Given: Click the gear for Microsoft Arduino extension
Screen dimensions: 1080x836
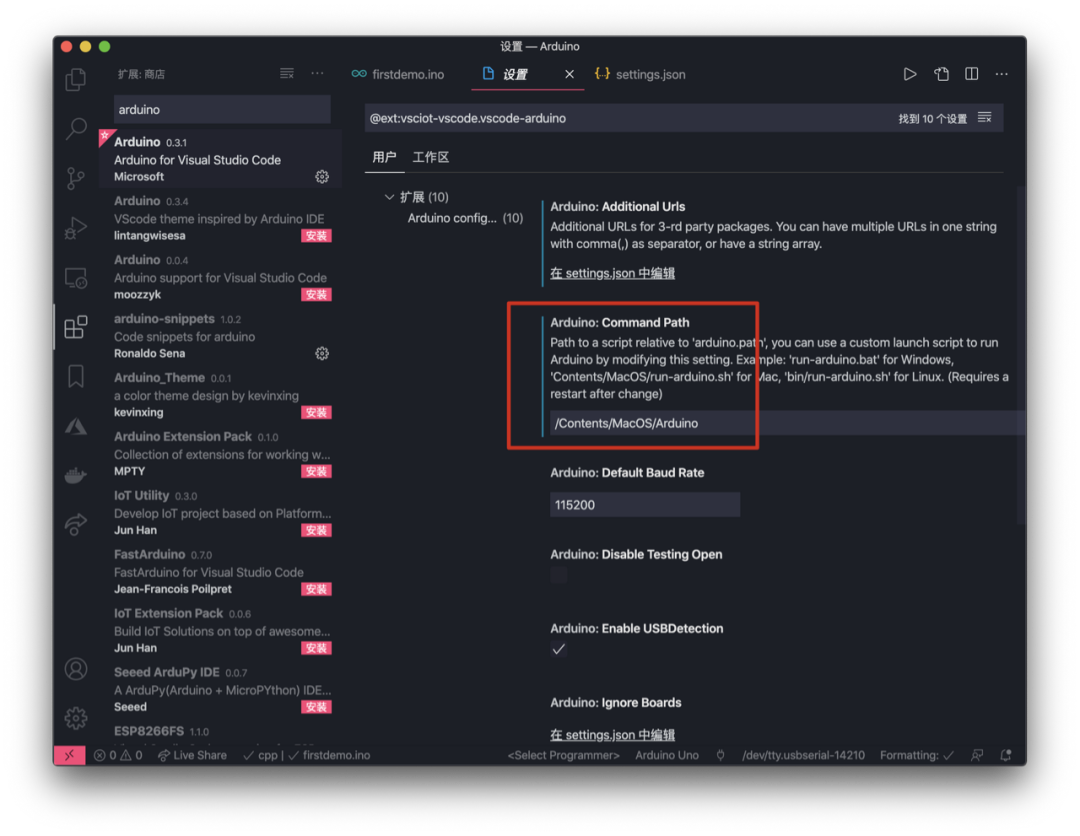Looking at the screenshot, I should coord(322,177).
